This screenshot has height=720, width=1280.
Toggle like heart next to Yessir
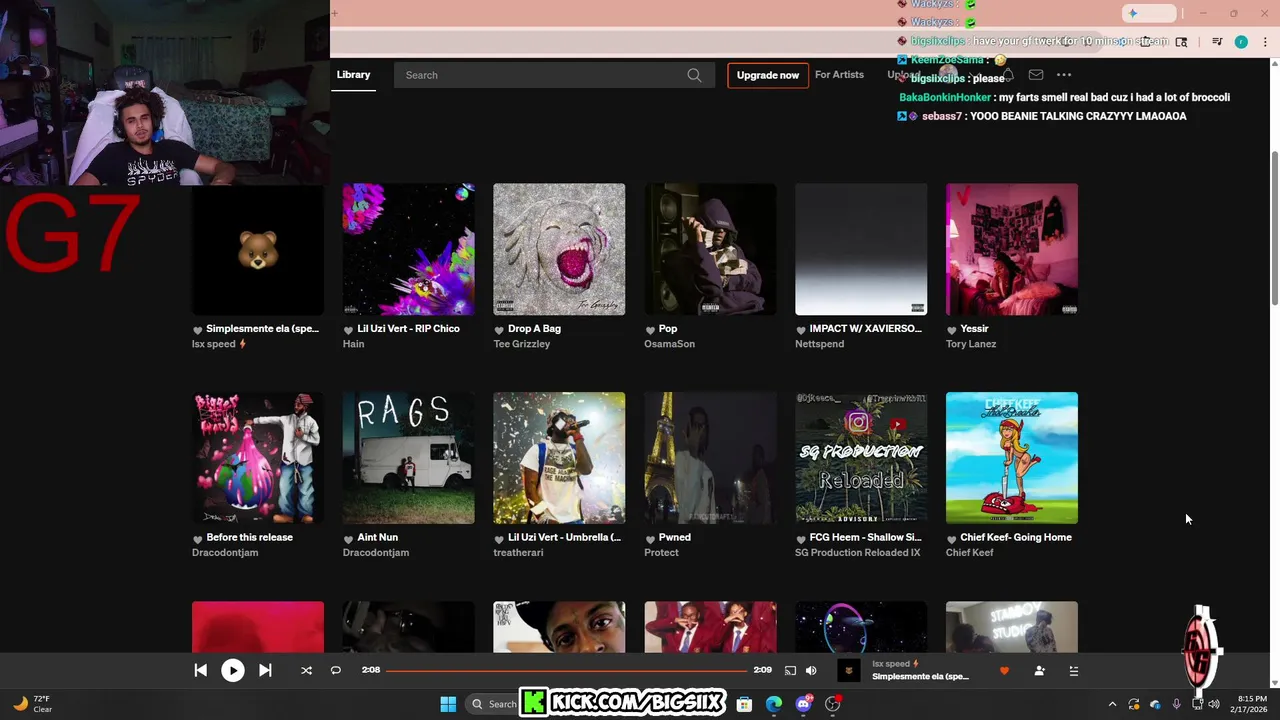951,330
